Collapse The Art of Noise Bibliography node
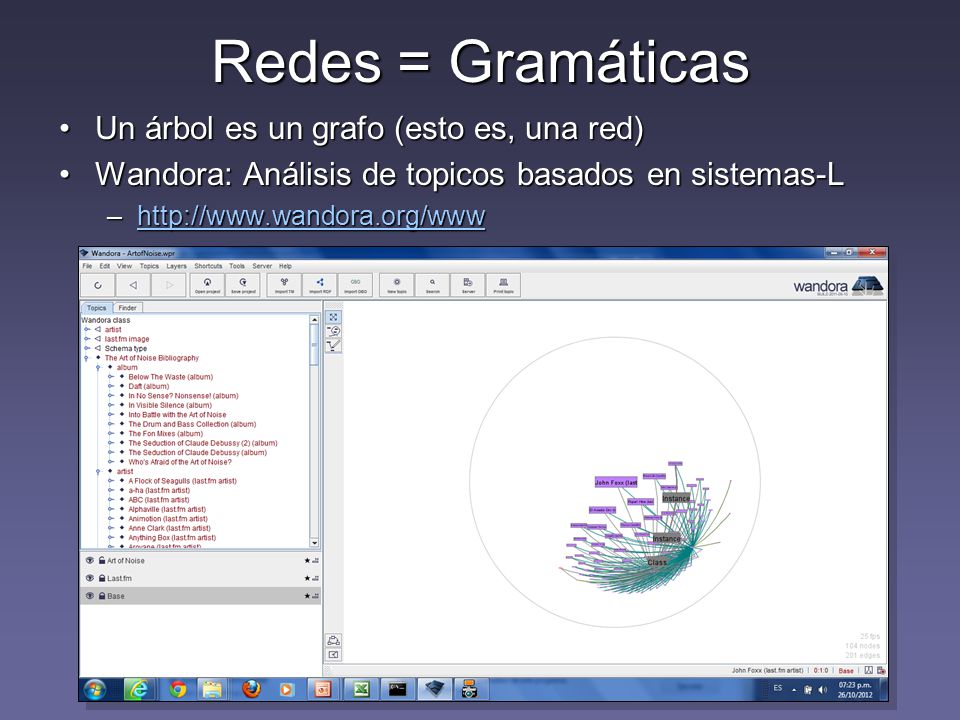 (87, 358)
